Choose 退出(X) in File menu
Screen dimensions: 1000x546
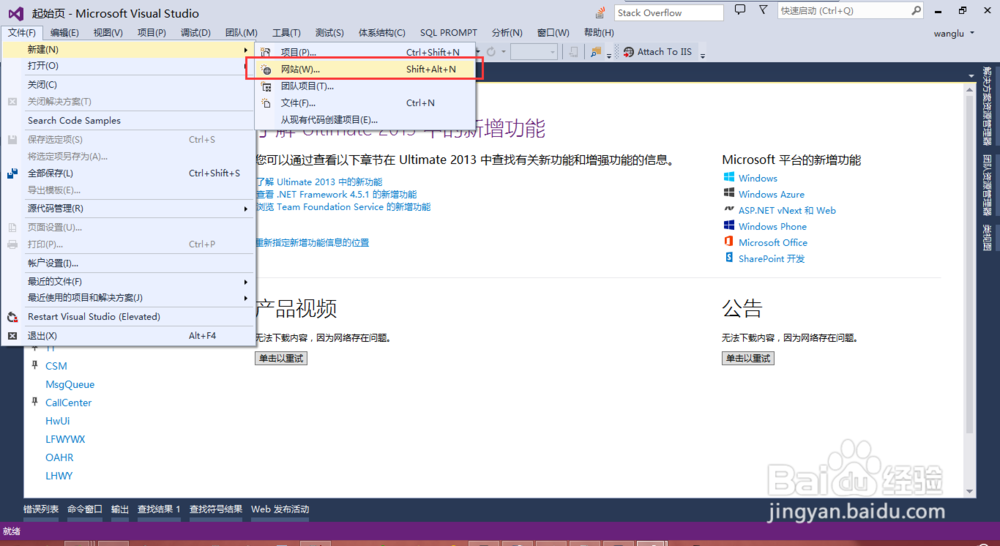tap(128, 336)
